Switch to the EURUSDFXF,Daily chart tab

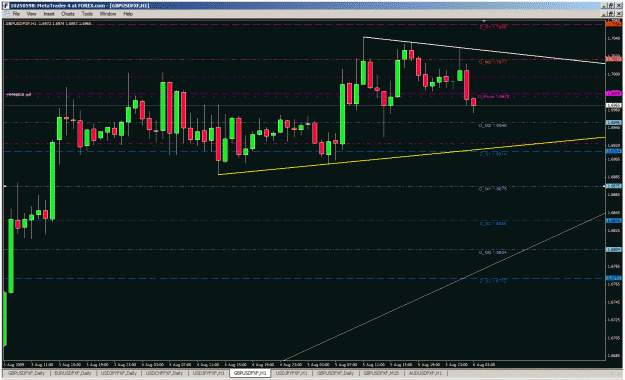pyautogui.click(x=73, y=373)
